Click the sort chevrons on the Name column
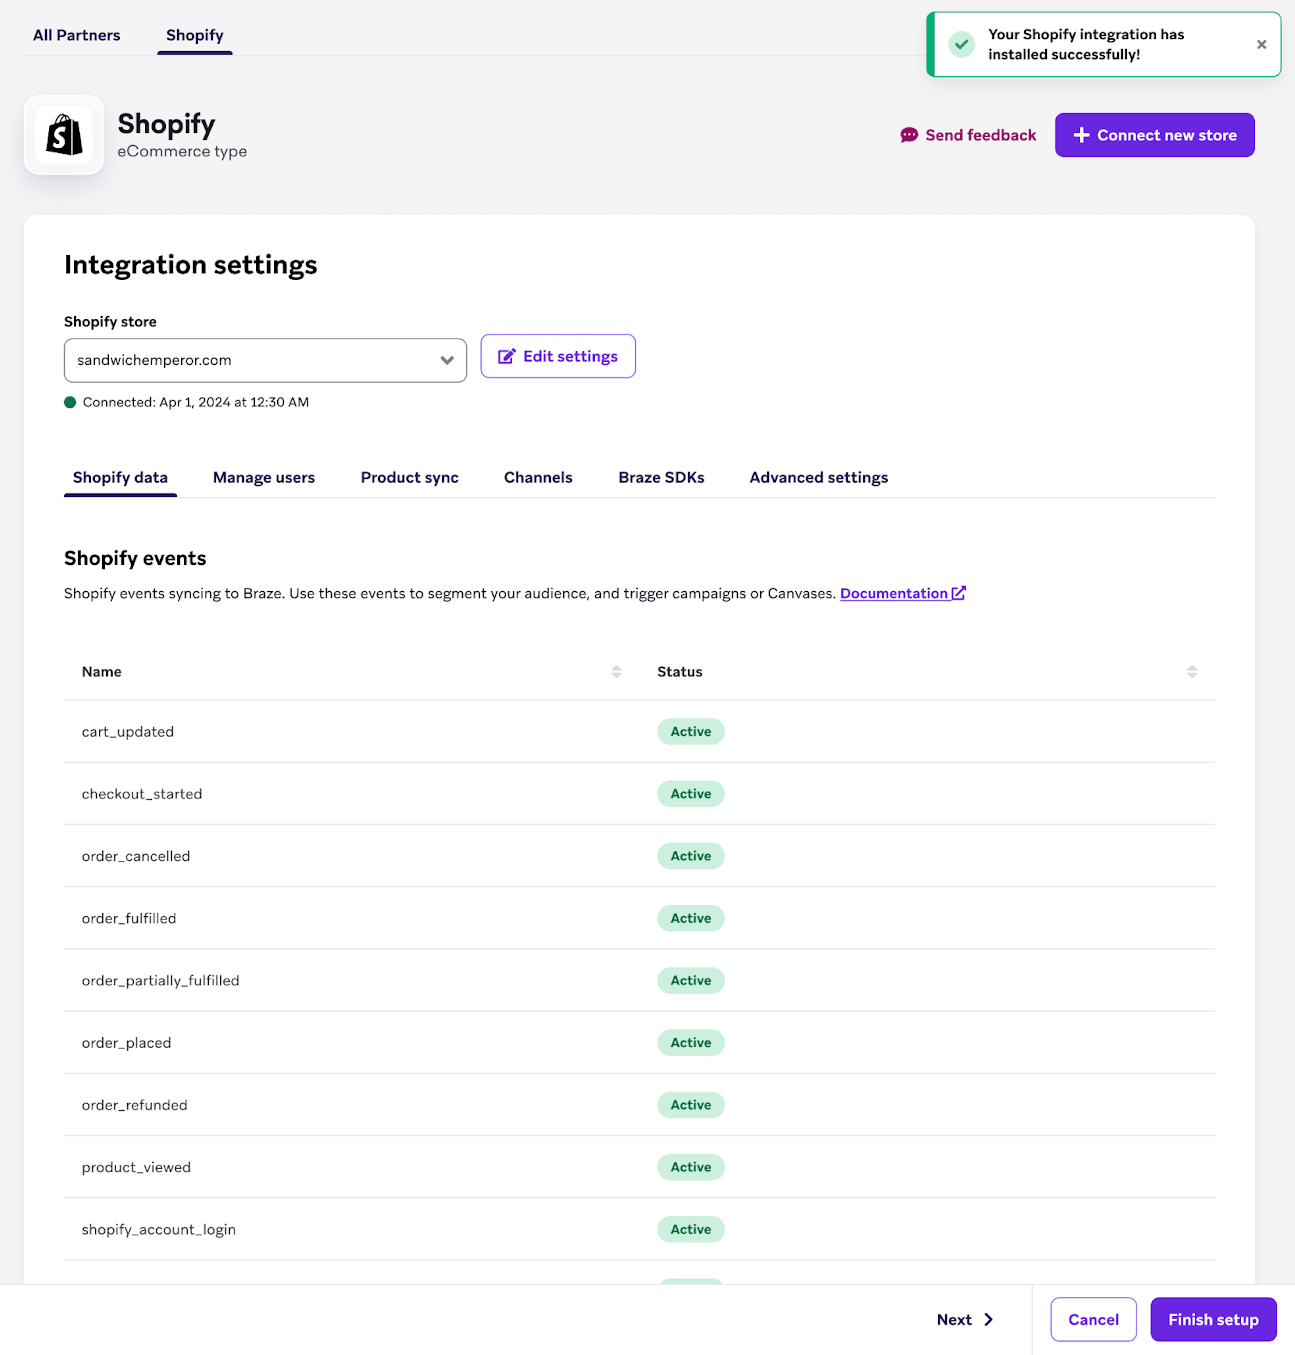 [616, 671]
